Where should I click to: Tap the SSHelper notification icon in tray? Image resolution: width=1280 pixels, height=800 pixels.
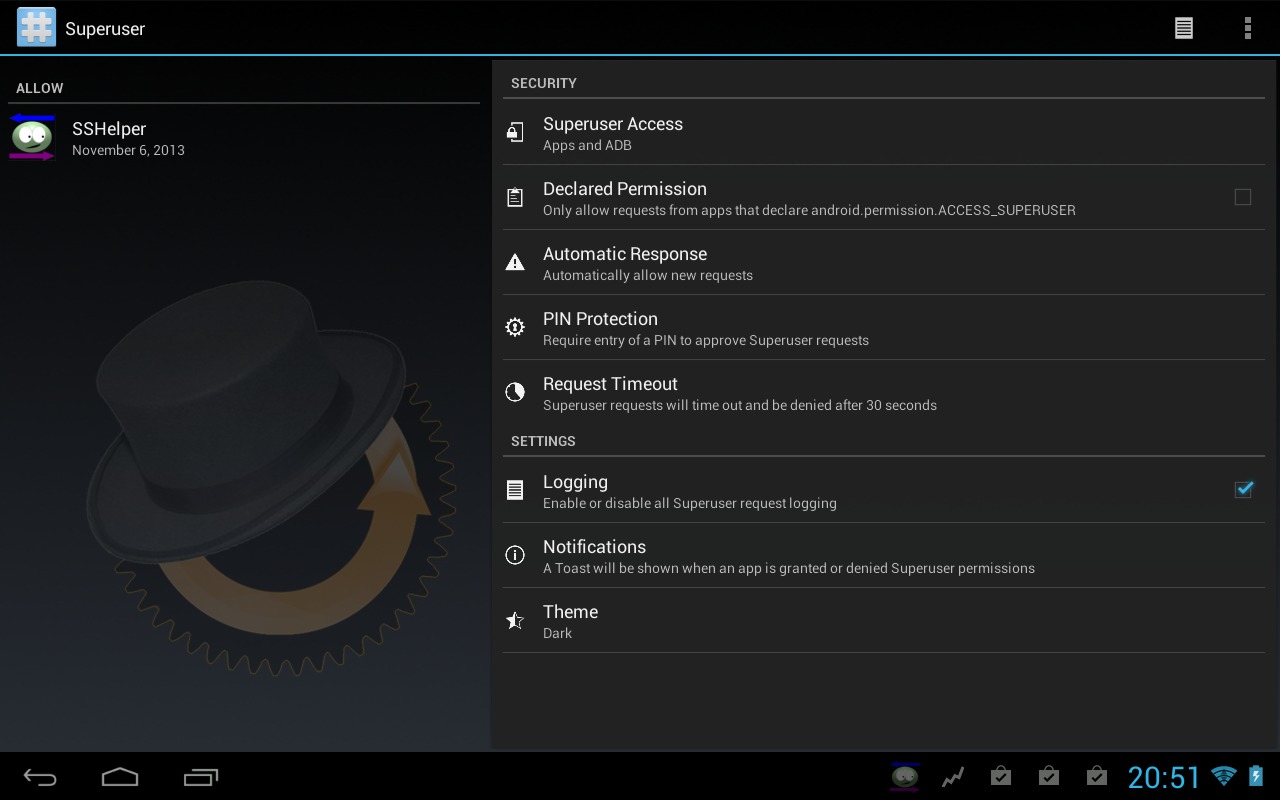[x=904, y=777]
